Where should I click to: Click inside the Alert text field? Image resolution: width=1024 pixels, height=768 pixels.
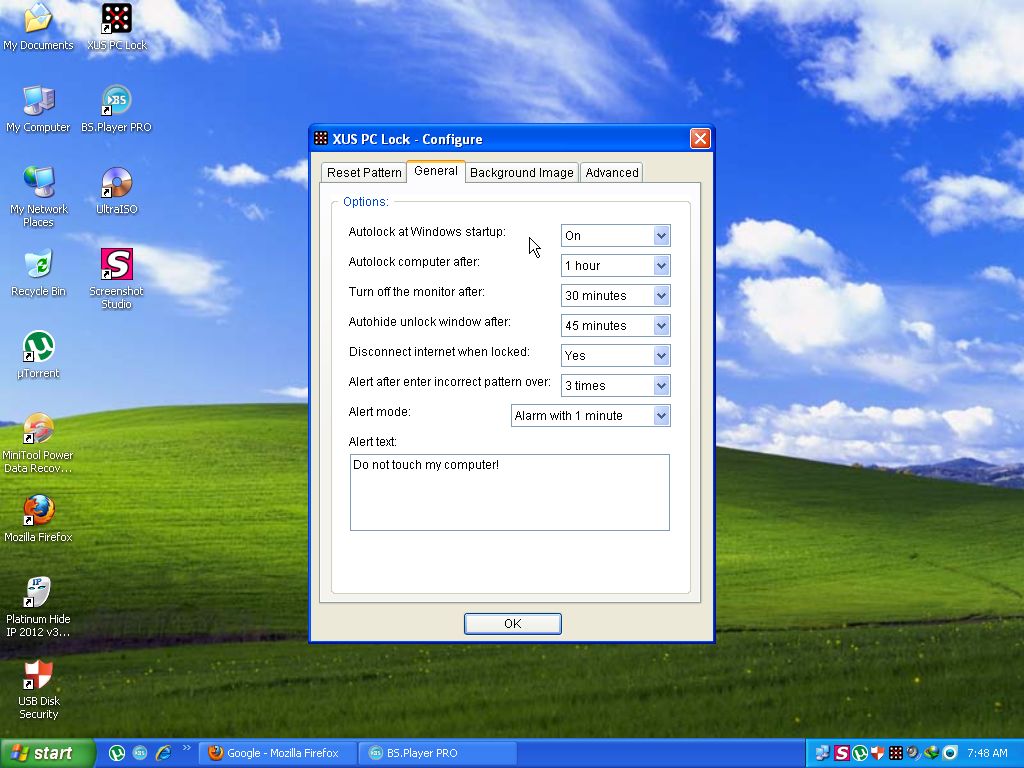[509, 492]
